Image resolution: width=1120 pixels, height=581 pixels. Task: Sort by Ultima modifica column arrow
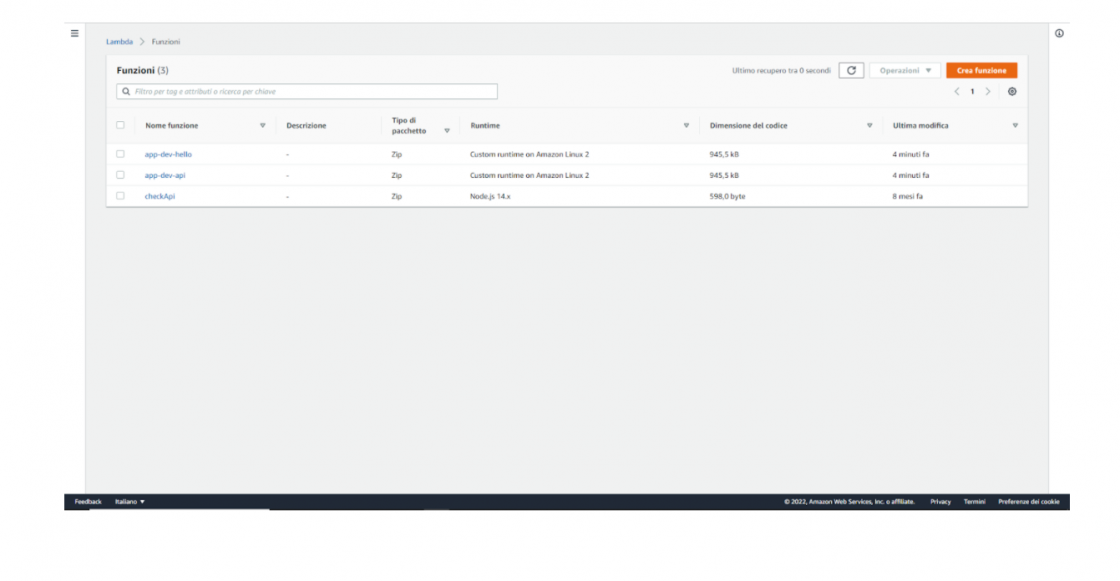tap(1015, 126)
